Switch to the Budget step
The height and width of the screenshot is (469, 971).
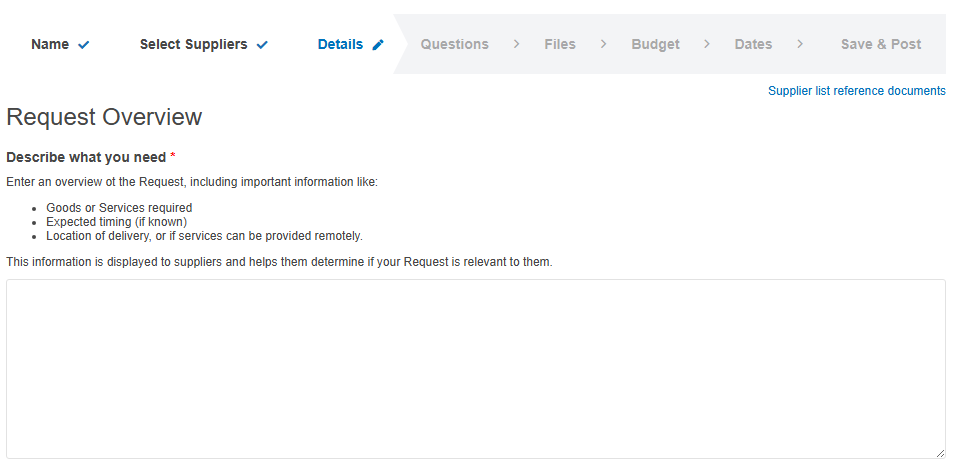coord(655,45)
